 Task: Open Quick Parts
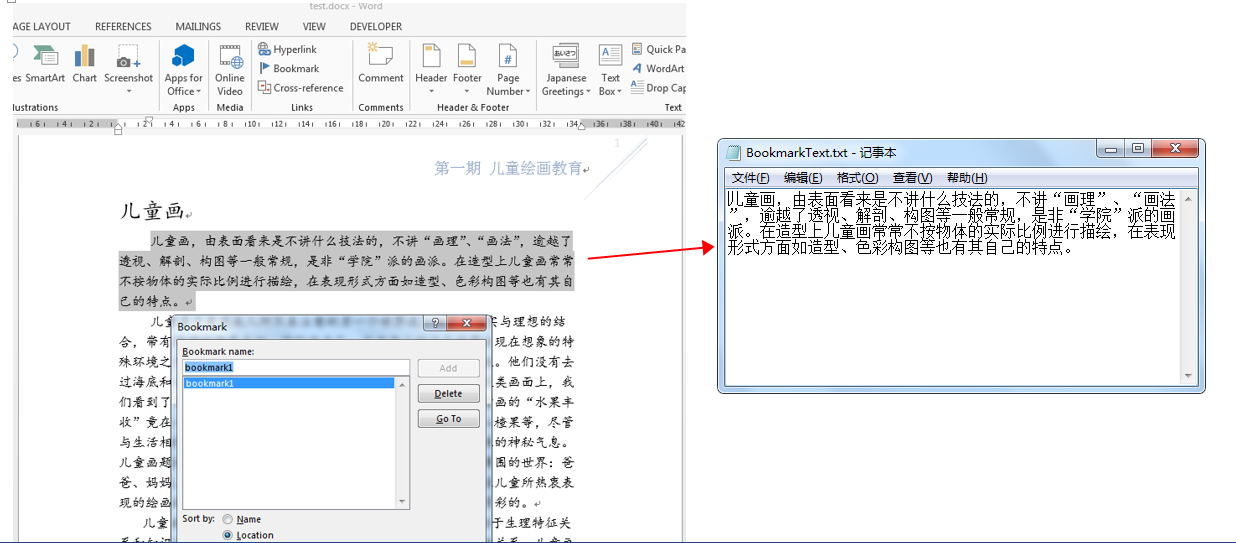click(x=659, y=49)
